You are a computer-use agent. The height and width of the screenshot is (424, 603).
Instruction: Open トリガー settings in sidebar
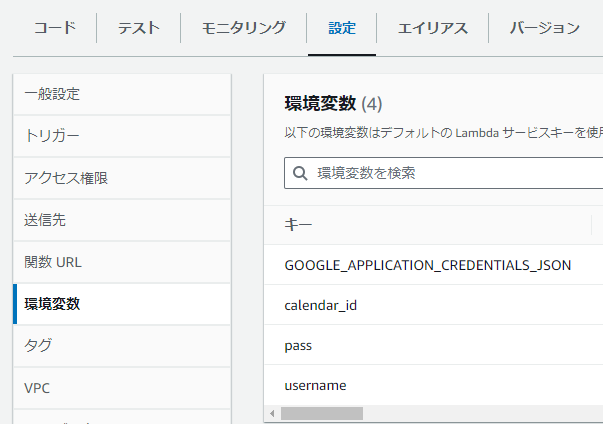click(122, 136)
